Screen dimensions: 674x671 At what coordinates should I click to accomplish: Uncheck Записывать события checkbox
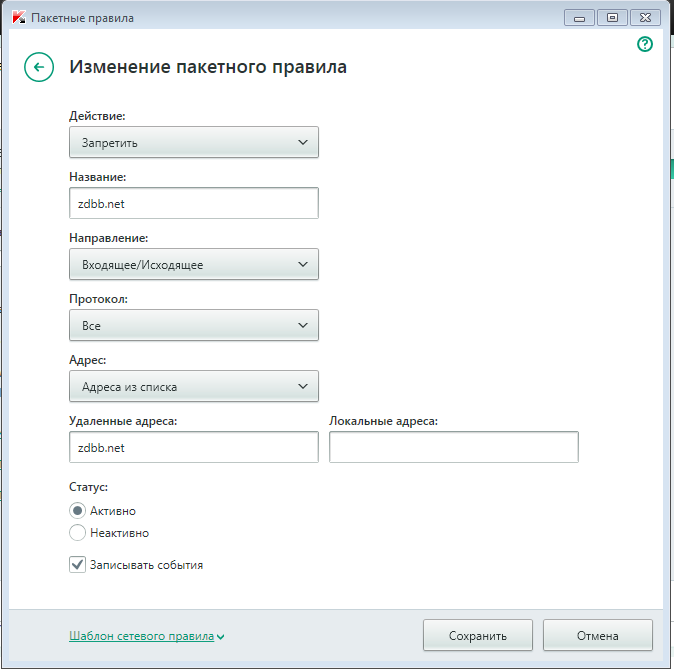pos(78,565)
